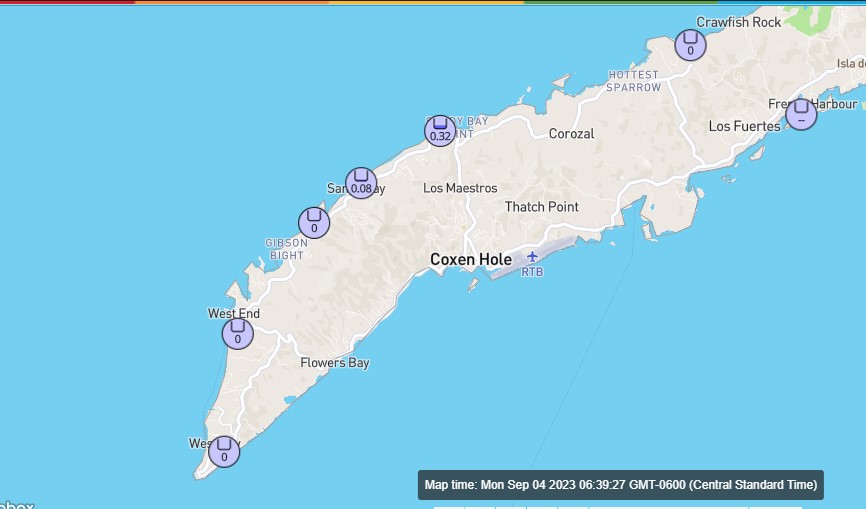Viewport: 866px width, 509px height.
Task: Click the Sandy Bay marker showing 0.08
Action: tap(361, 183)
